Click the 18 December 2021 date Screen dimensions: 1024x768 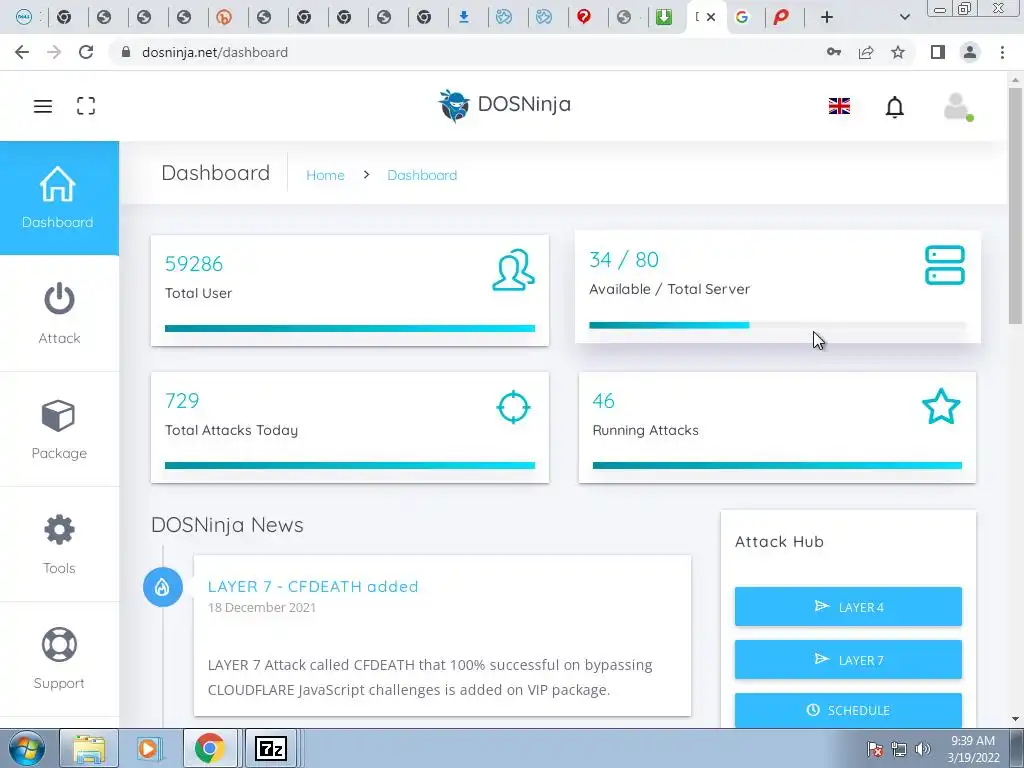(261, 607)
